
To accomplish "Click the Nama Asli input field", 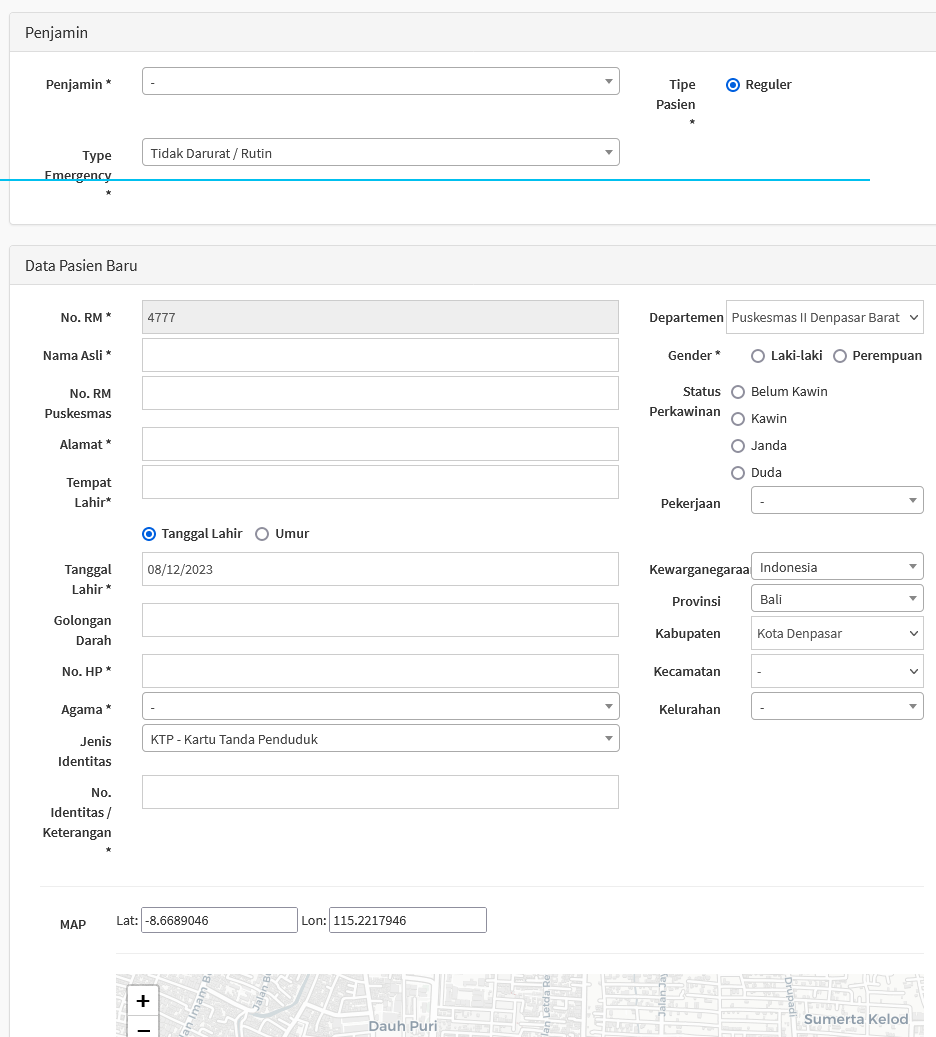I will [x=380, y=355].
